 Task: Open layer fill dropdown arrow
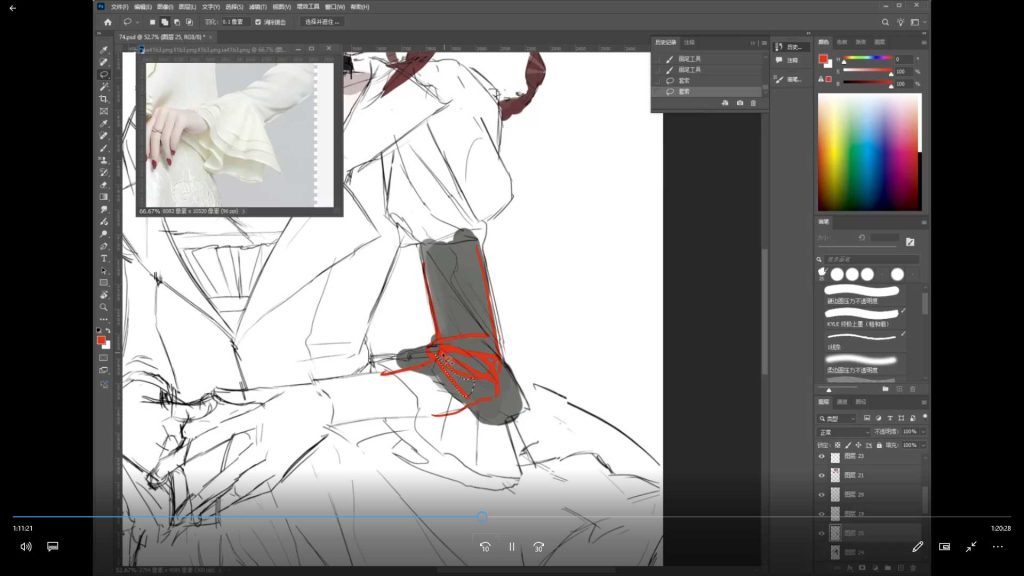click(923, 445)
